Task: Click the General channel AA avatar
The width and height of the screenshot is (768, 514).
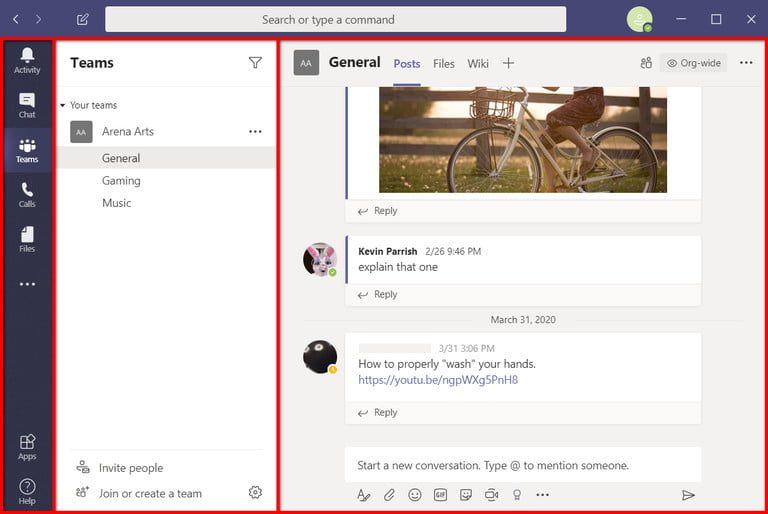Action: click(306, 63)
